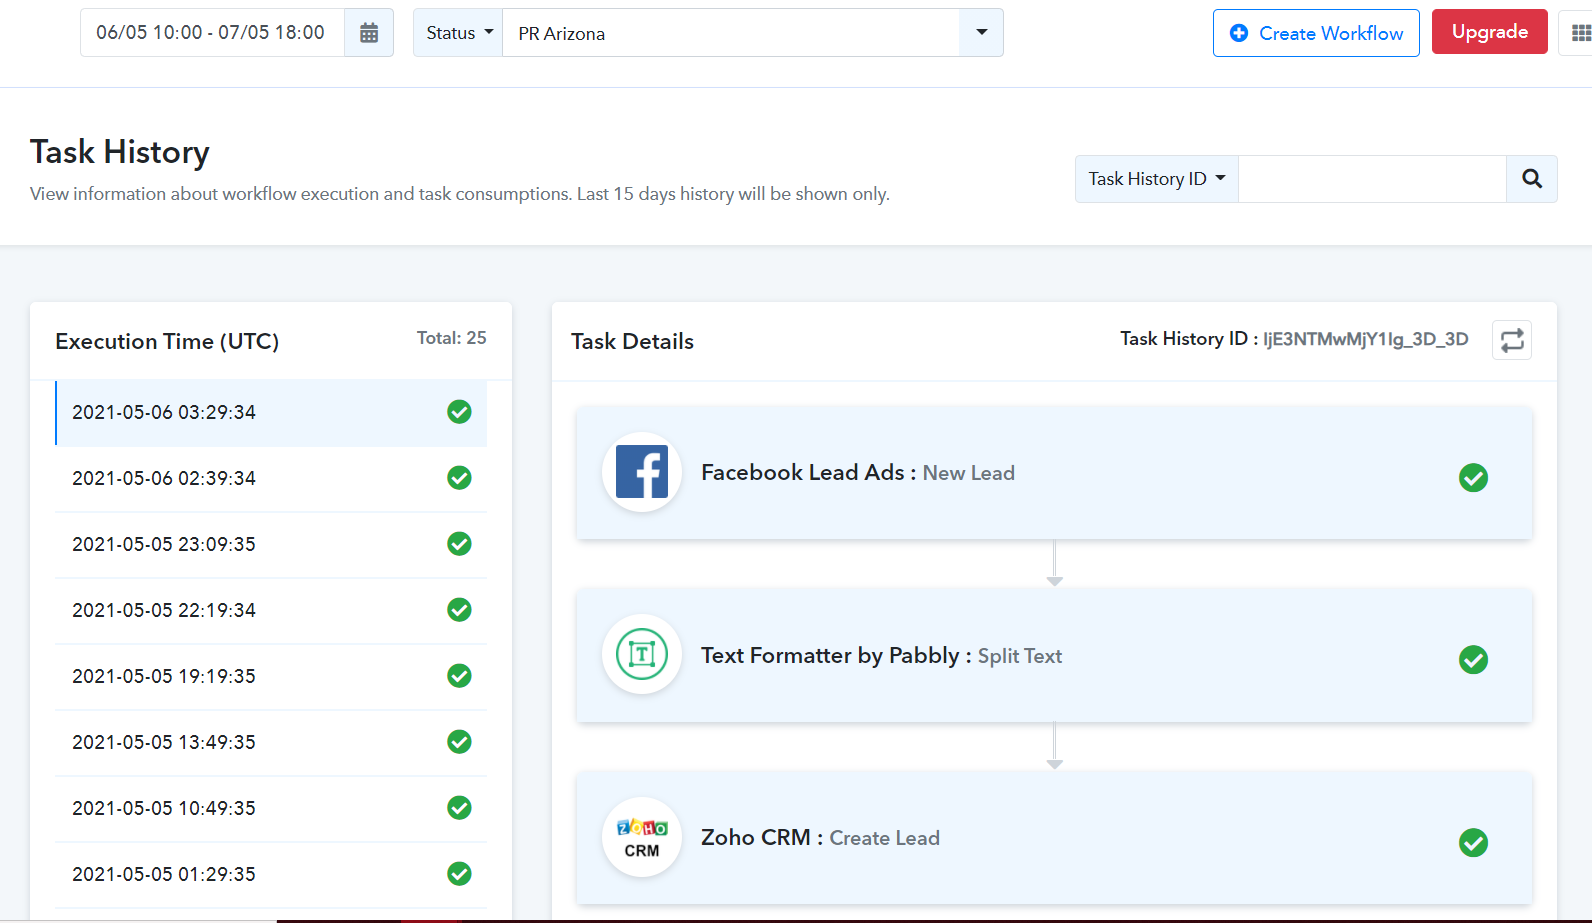Select execution 2021-05-06 02:39:34
Image resolution: width=1592 pixels, height=923 pixels.
tap(271, 478)
